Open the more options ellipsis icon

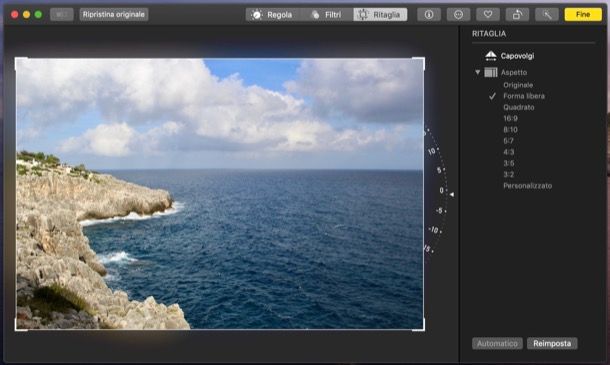tap(458, 14)
